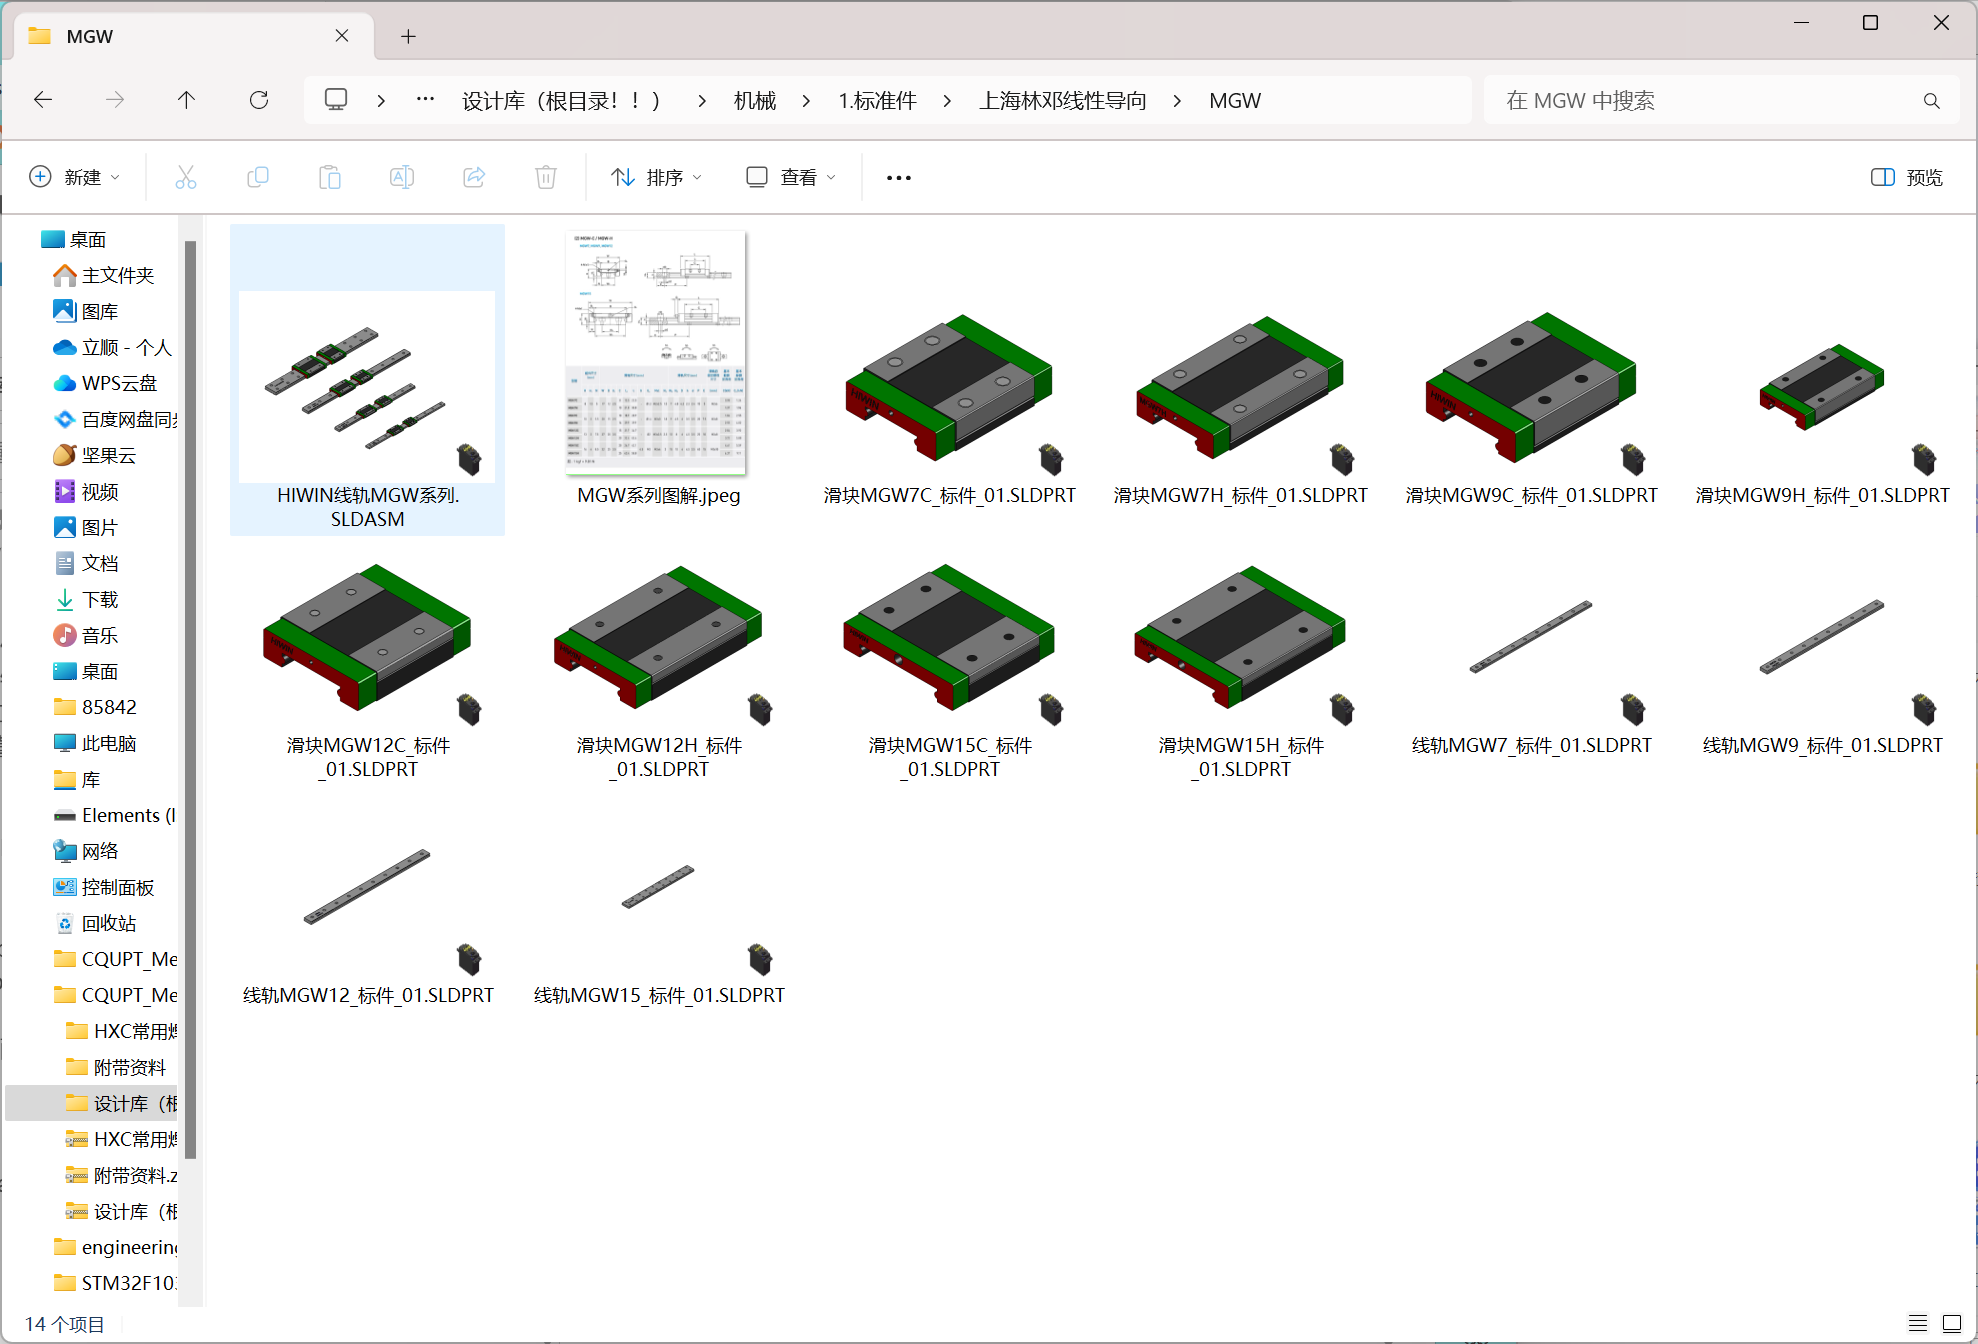Click the Cut scissors icon in toolbar
Screen dimensions: 1978x1344
coord(186,177)
